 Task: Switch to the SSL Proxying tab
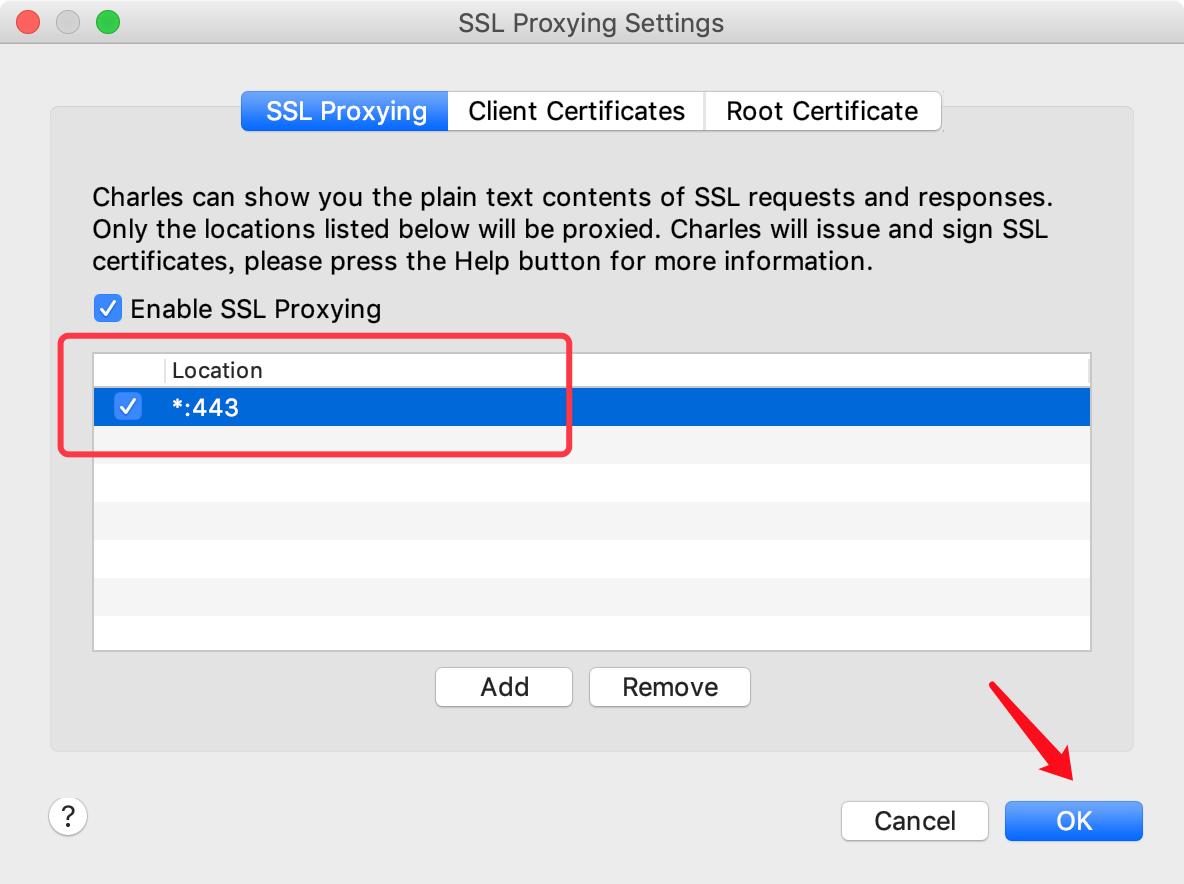(x=346, y=111)
